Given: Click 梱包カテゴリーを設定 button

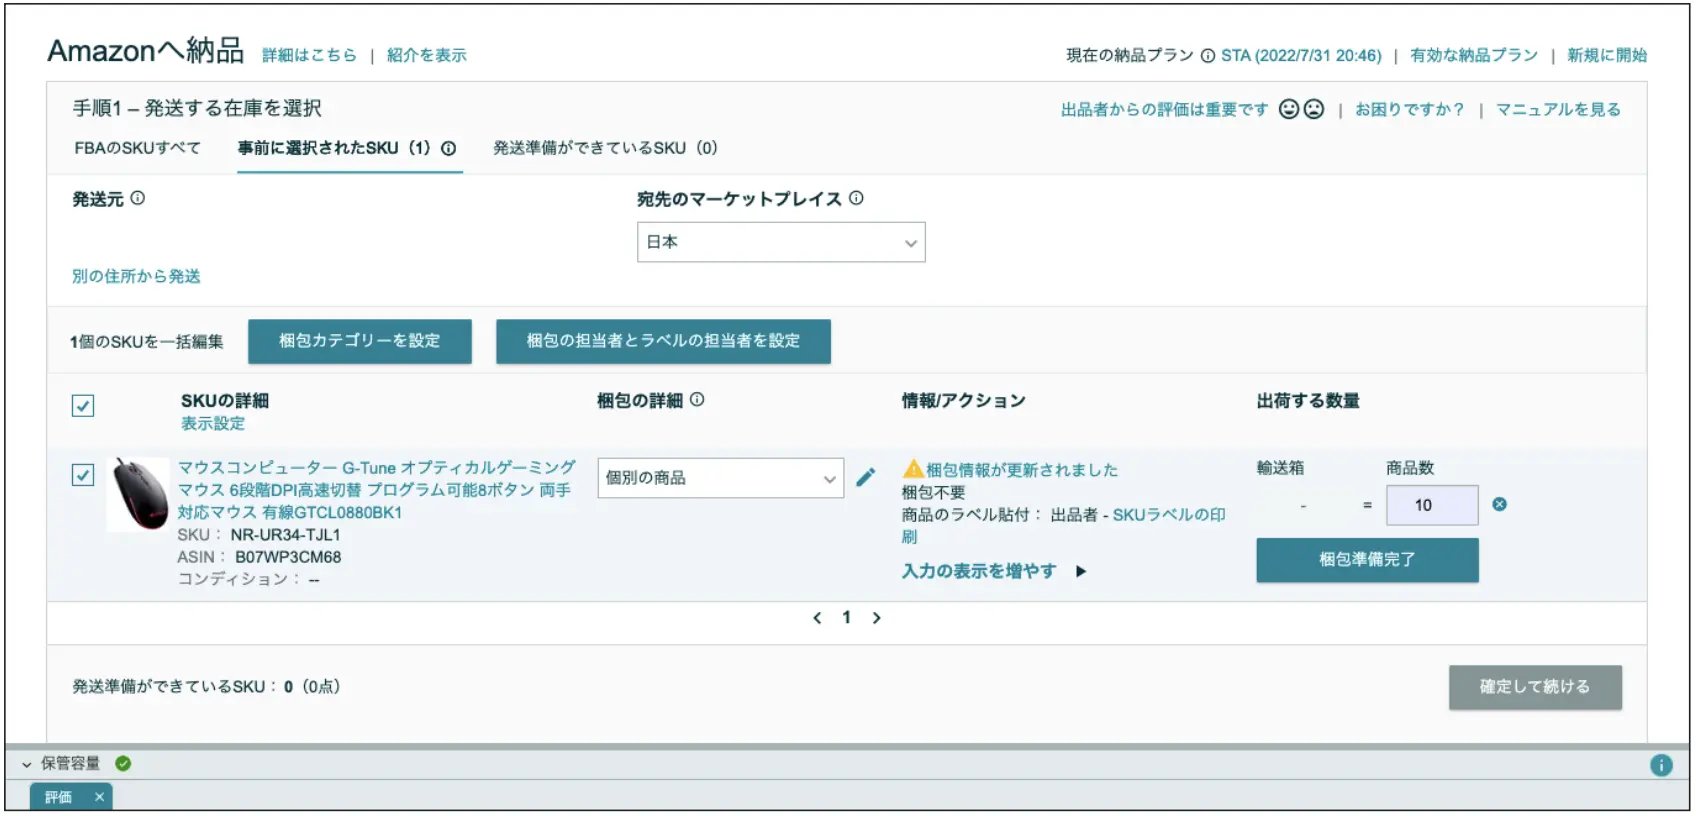Looking at the screenshot, I should [x=360, y=341].
